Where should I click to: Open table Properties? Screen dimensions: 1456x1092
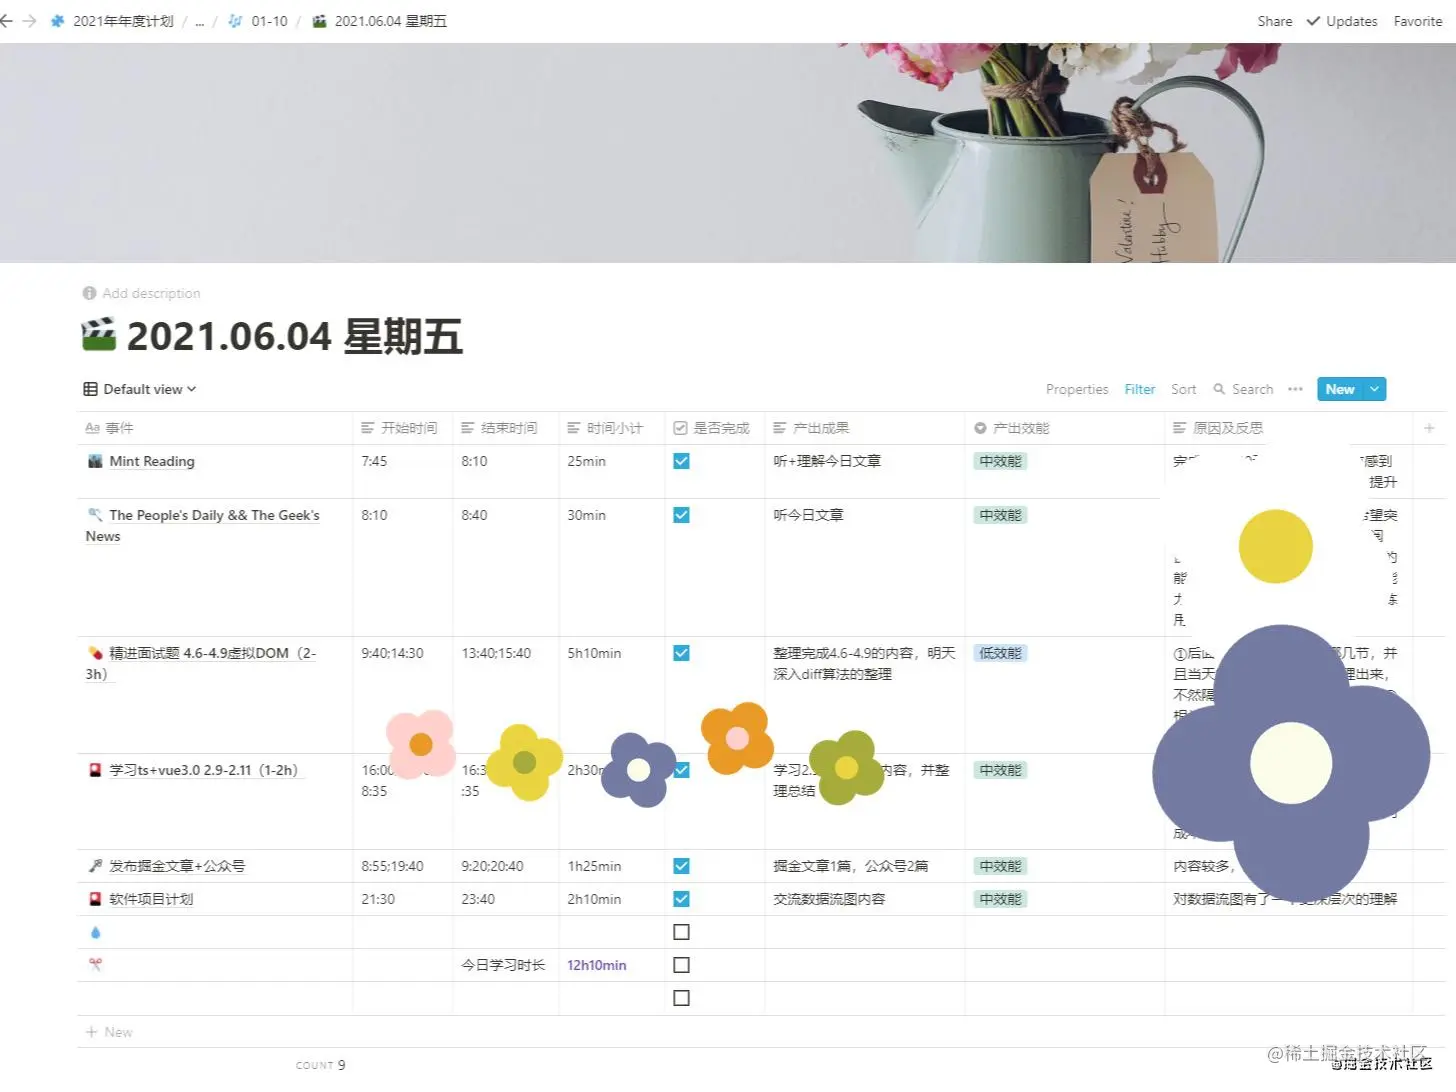tap(1077, 389)
